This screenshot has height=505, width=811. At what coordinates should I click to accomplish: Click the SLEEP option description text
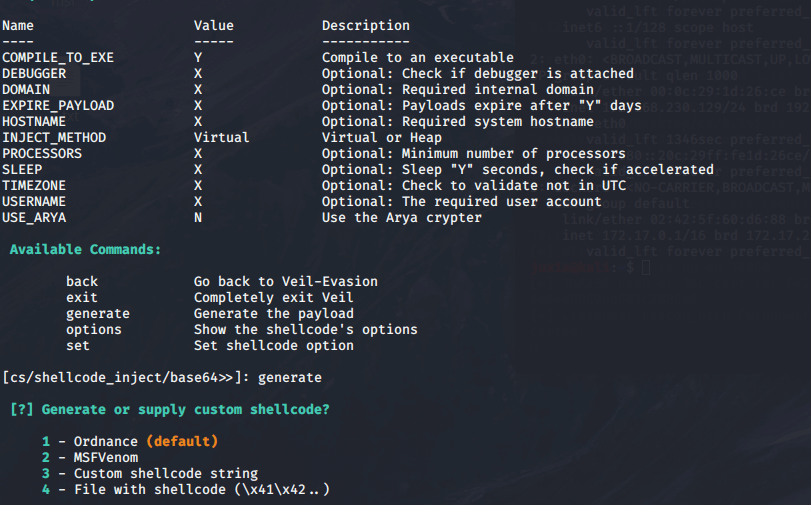click(518, 169)
